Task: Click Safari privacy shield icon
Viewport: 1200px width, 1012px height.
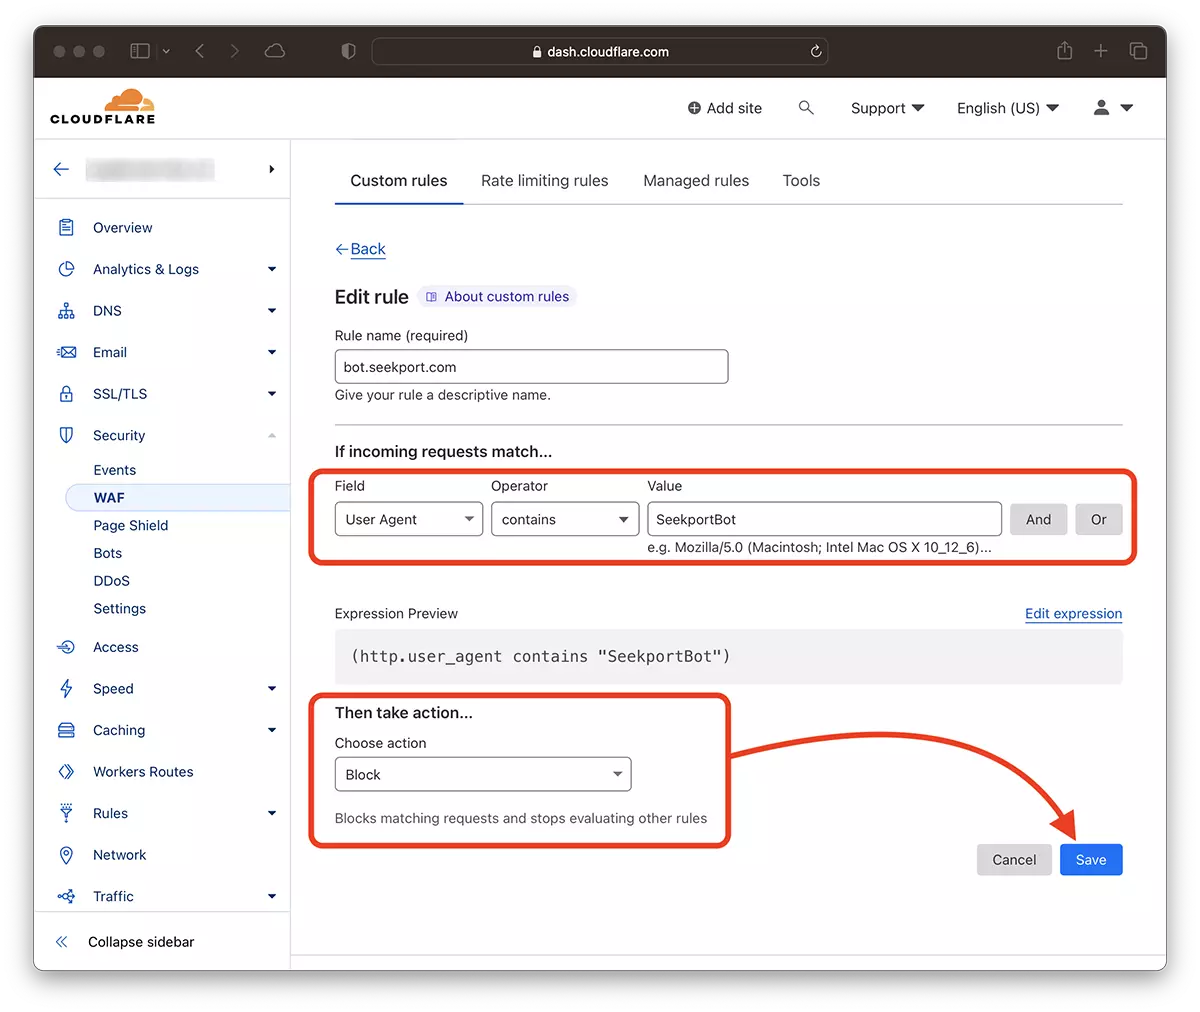Action: click(x=348, y=51)
